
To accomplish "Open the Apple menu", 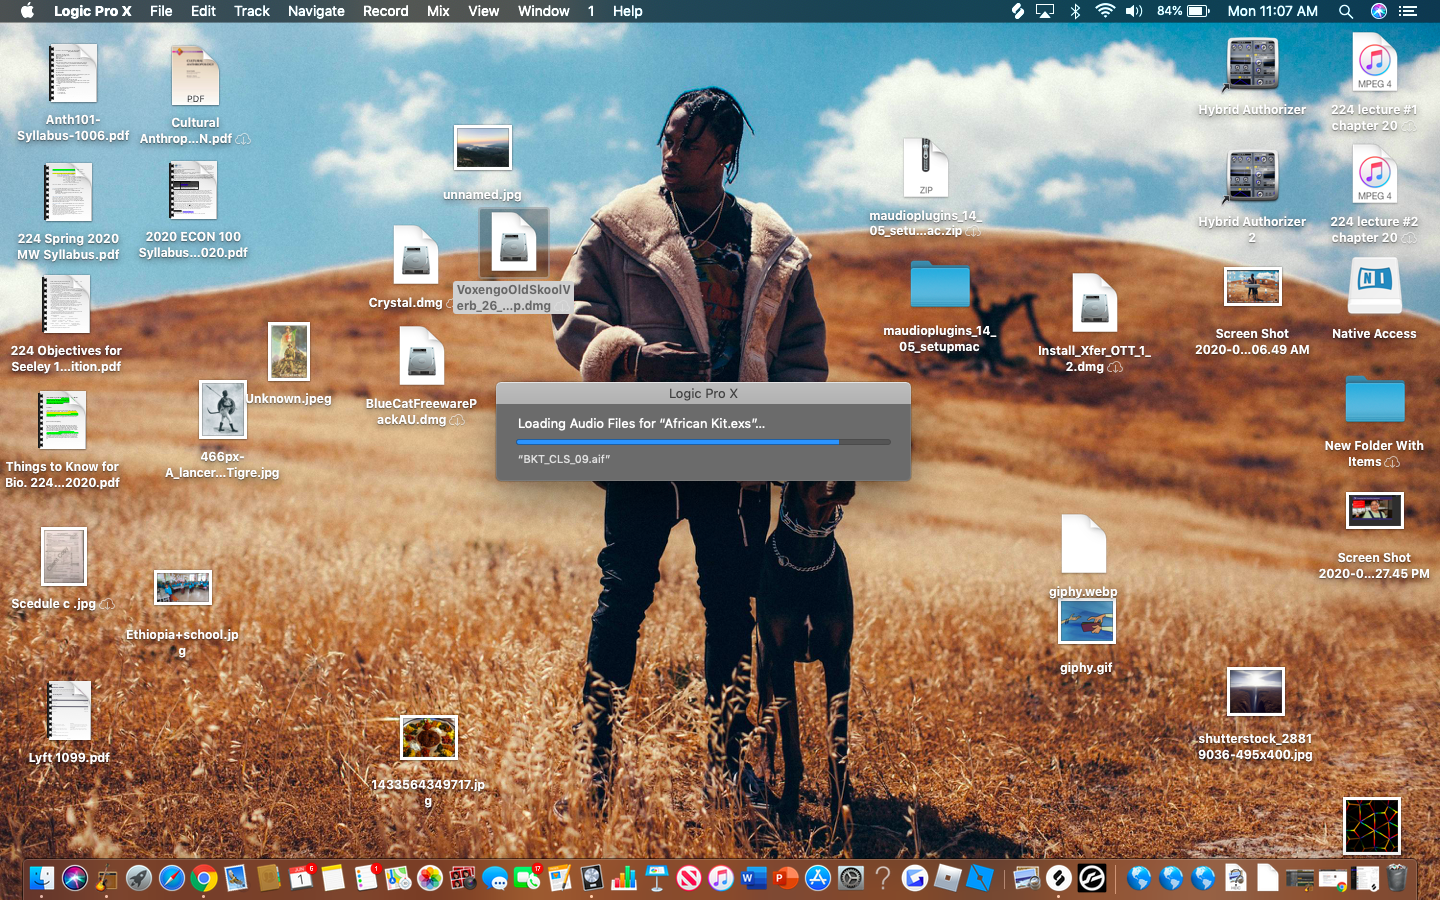I will coord(27,11).
